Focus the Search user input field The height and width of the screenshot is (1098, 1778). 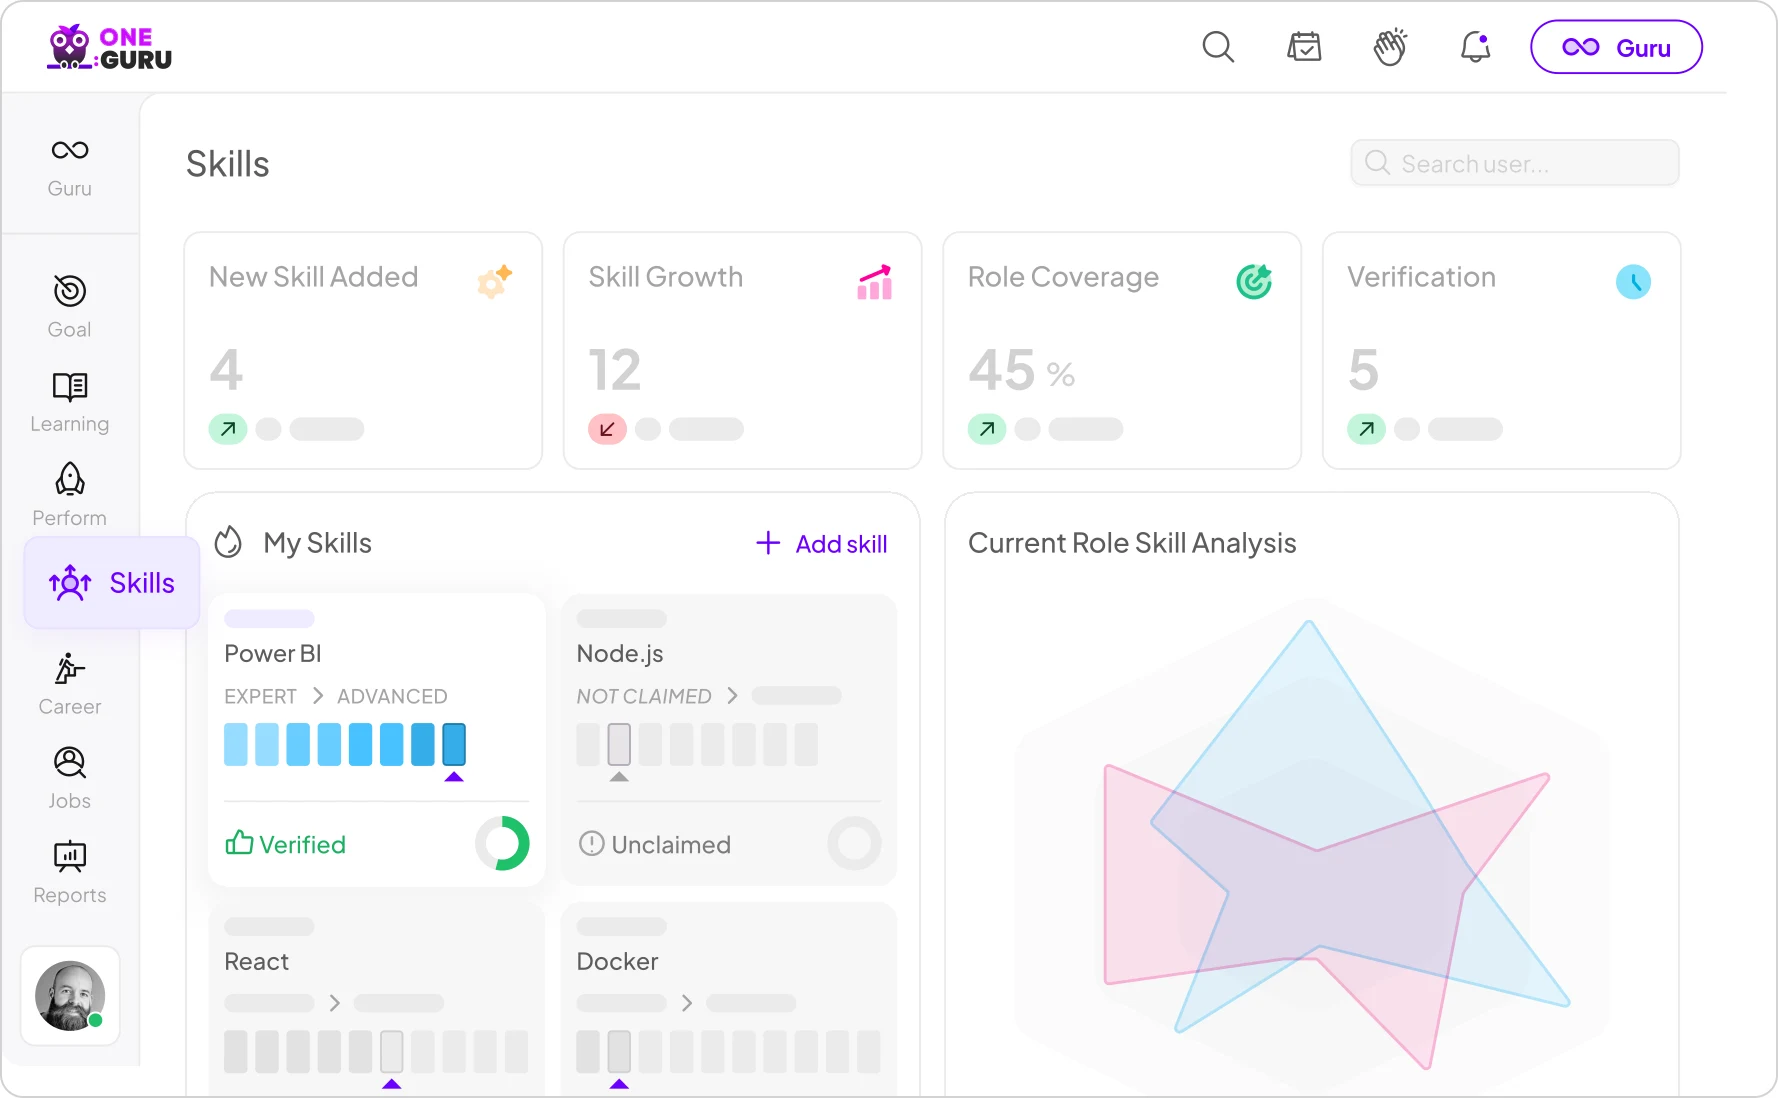[1515, 163]
